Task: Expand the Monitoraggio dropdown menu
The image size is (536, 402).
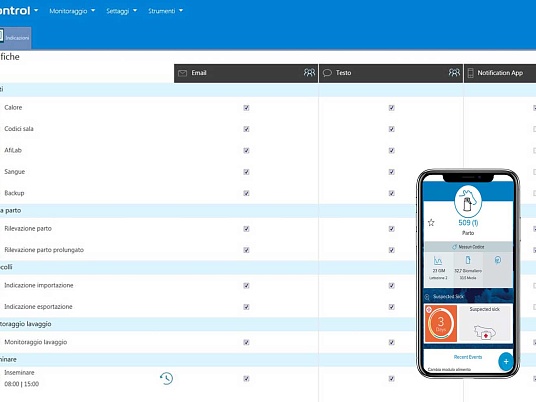Action: click(72, 11)
